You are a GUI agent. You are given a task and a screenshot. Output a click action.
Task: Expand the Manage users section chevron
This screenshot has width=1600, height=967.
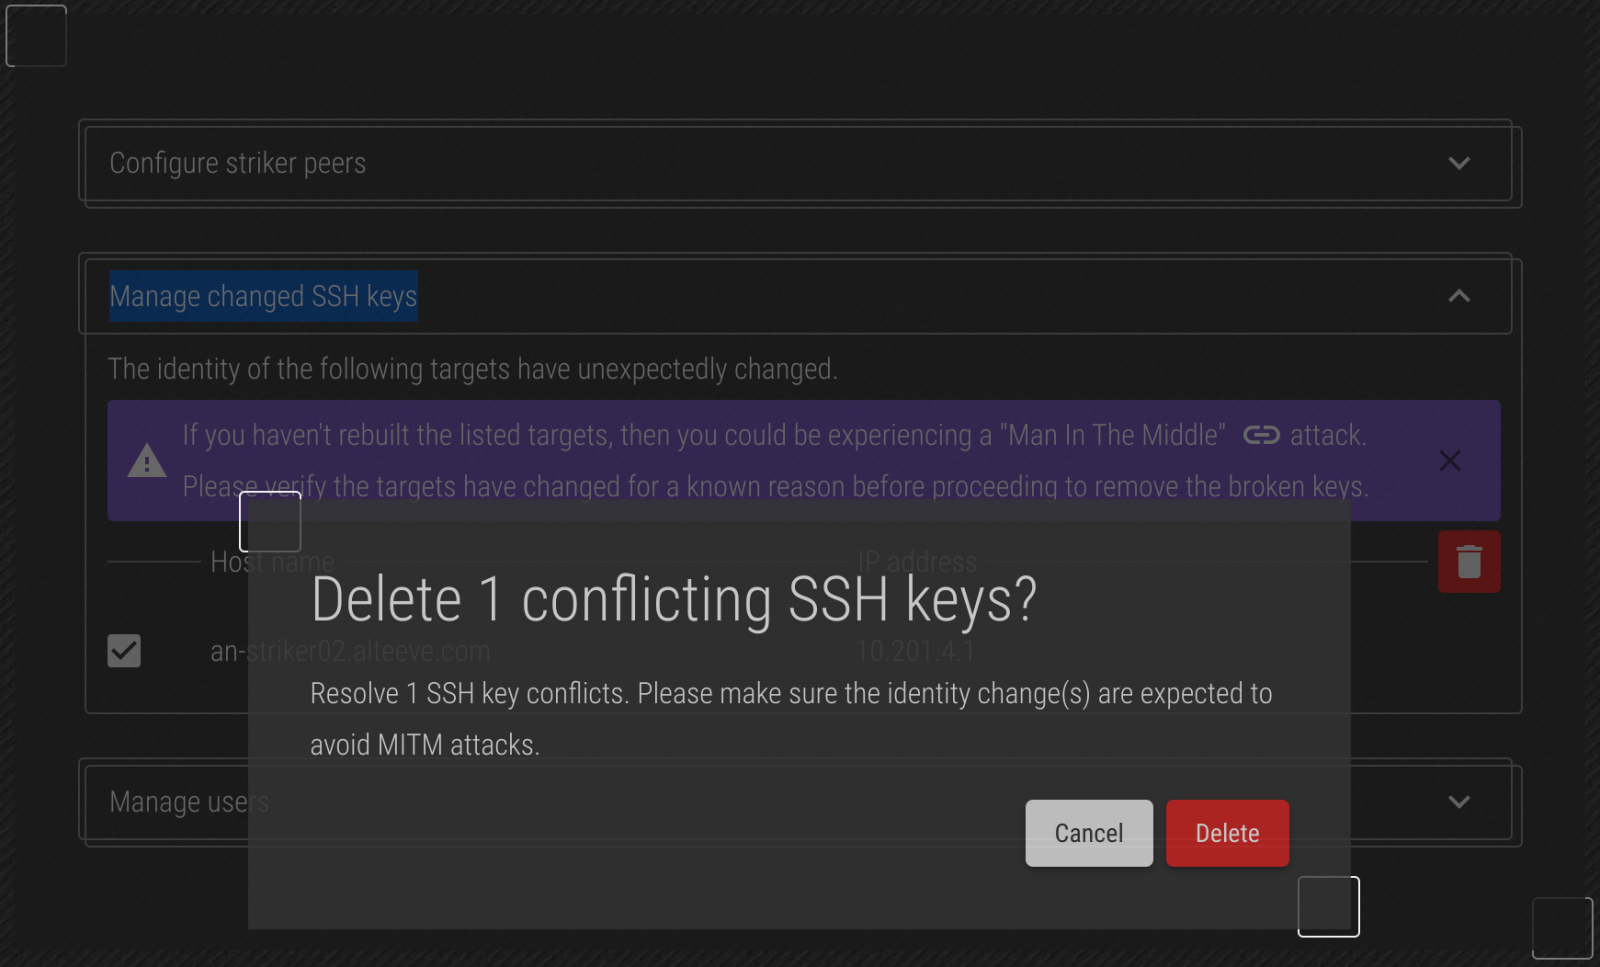(x=1459, y=802)
